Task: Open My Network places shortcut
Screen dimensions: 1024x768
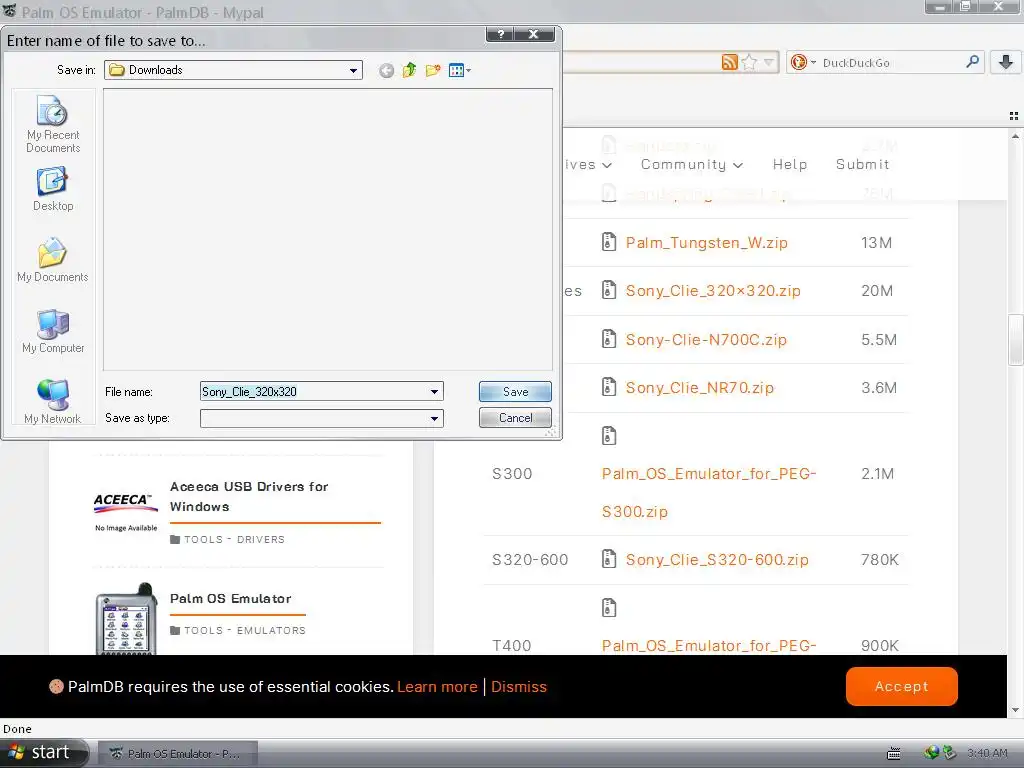Action: pos(53,402)
